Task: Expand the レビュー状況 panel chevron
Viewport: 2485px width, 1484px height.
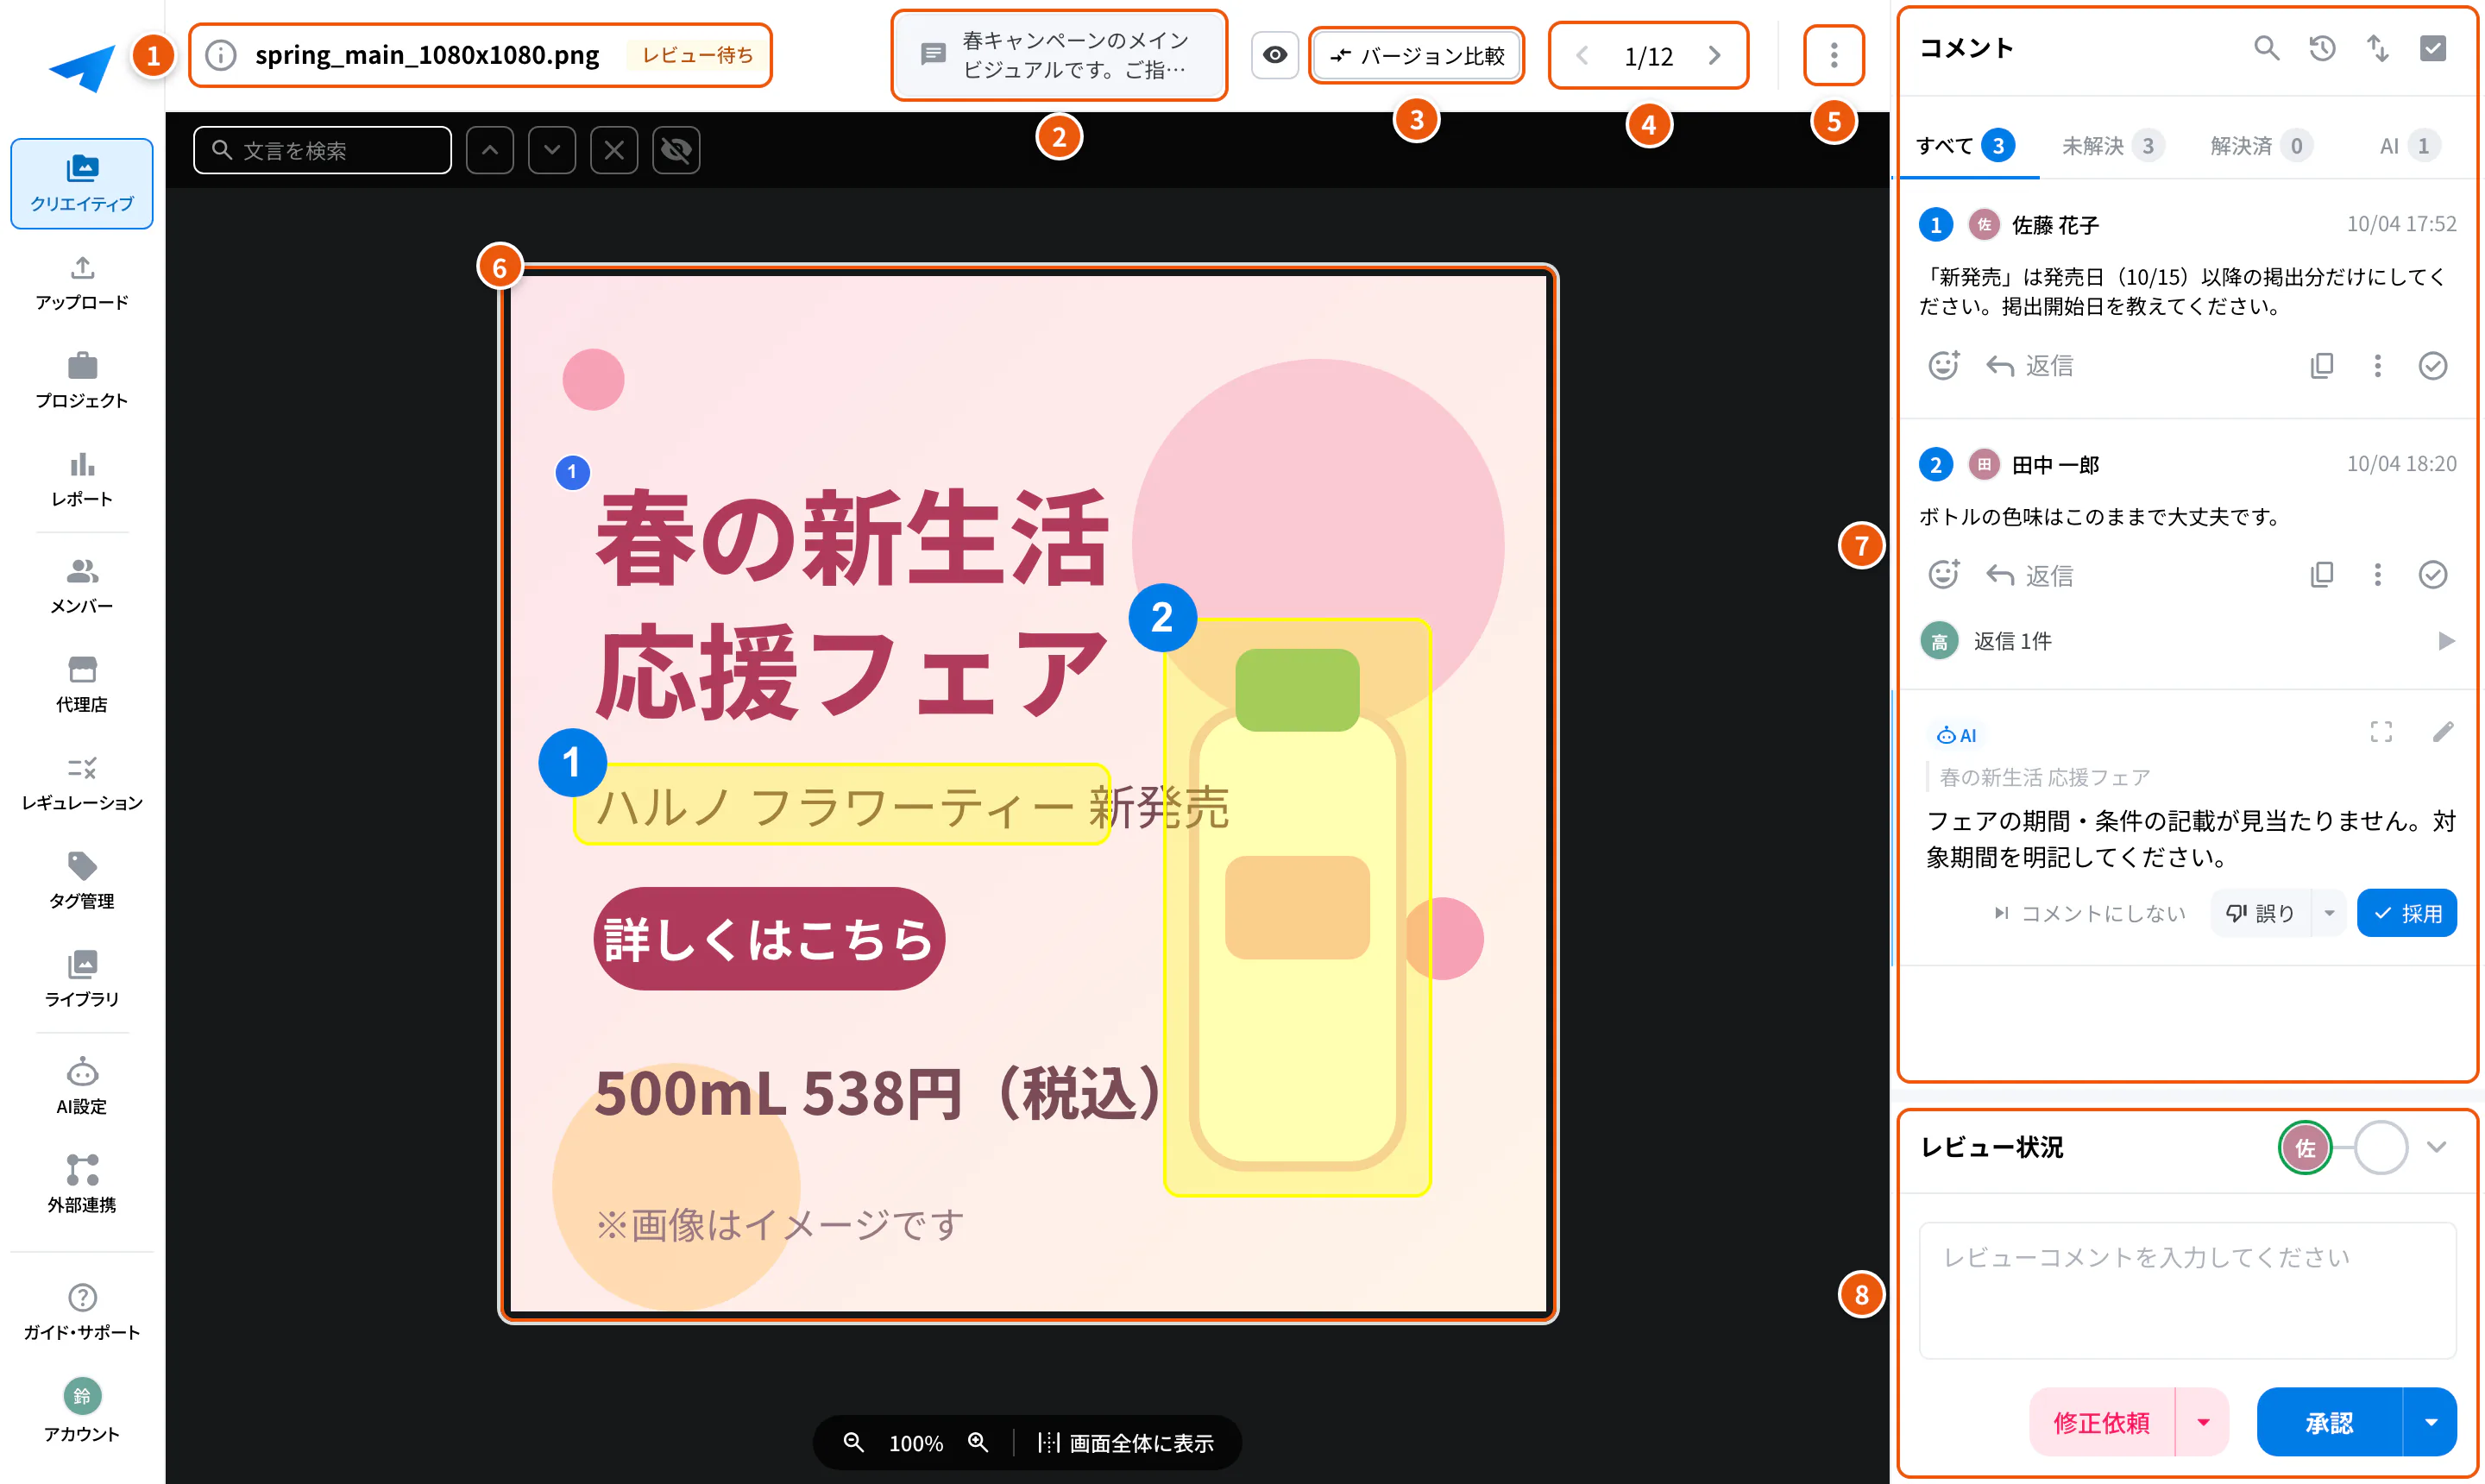Action: [x=2436, y=1147]
